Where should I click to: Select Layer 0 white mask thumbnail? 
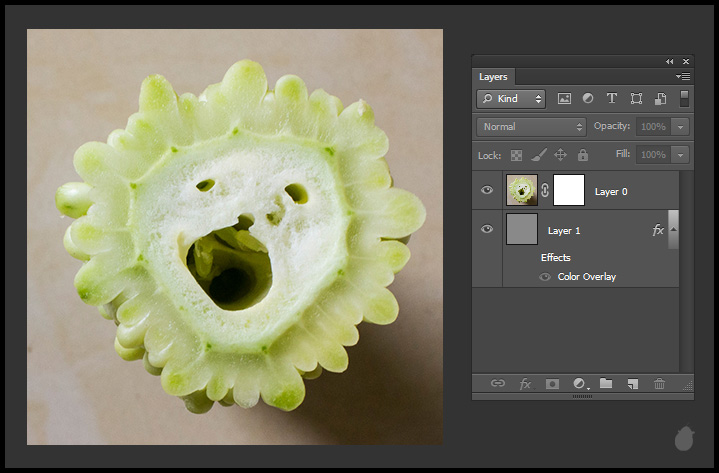568,190
